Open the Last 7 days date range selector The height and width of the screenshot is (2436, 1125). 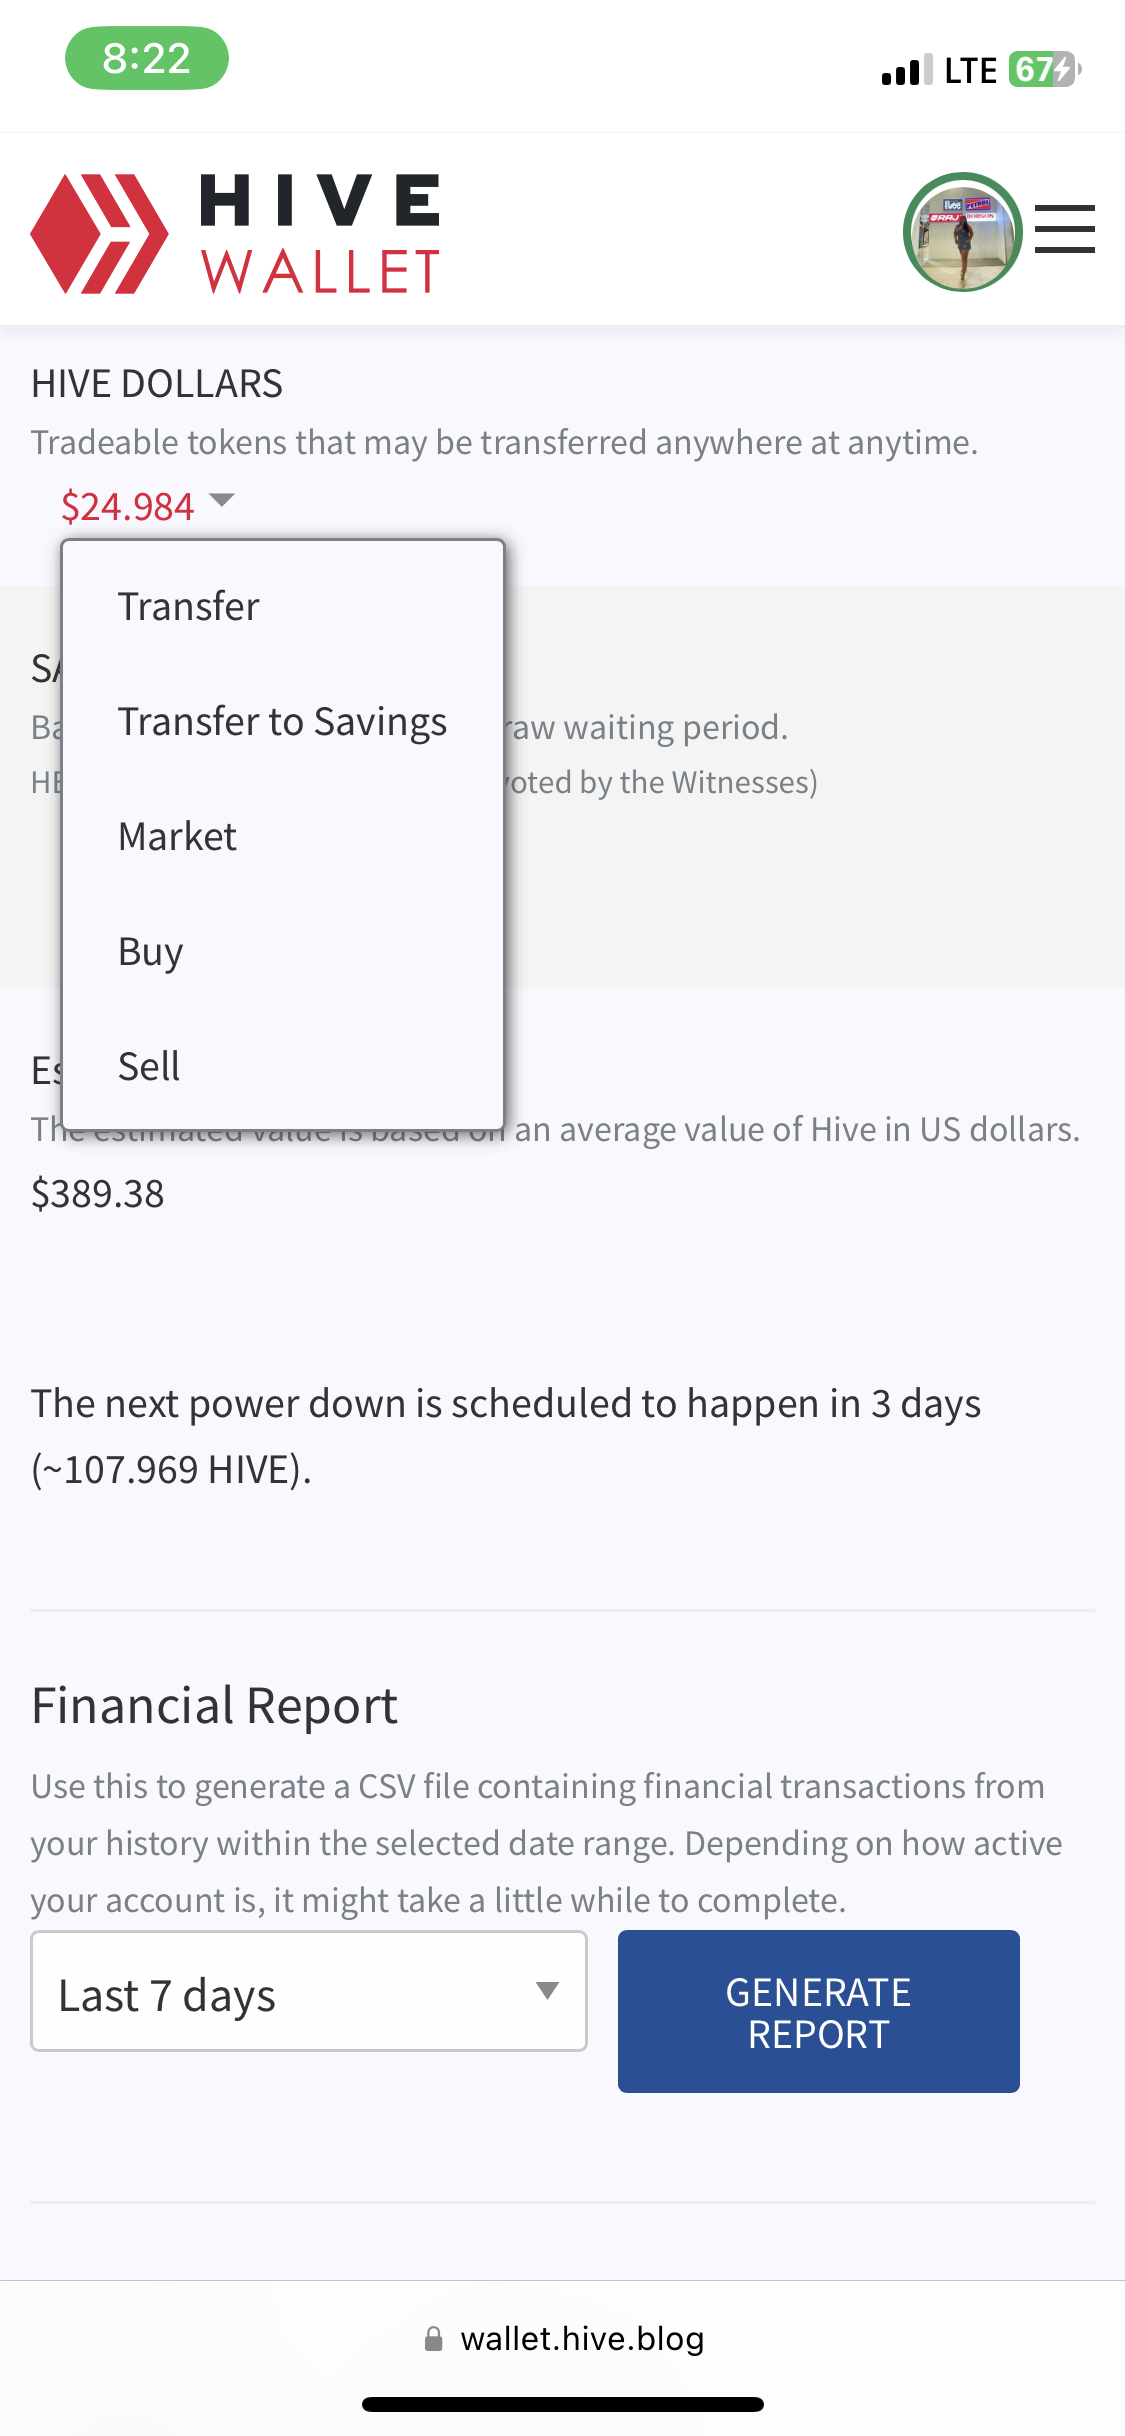coord(309,1991)
